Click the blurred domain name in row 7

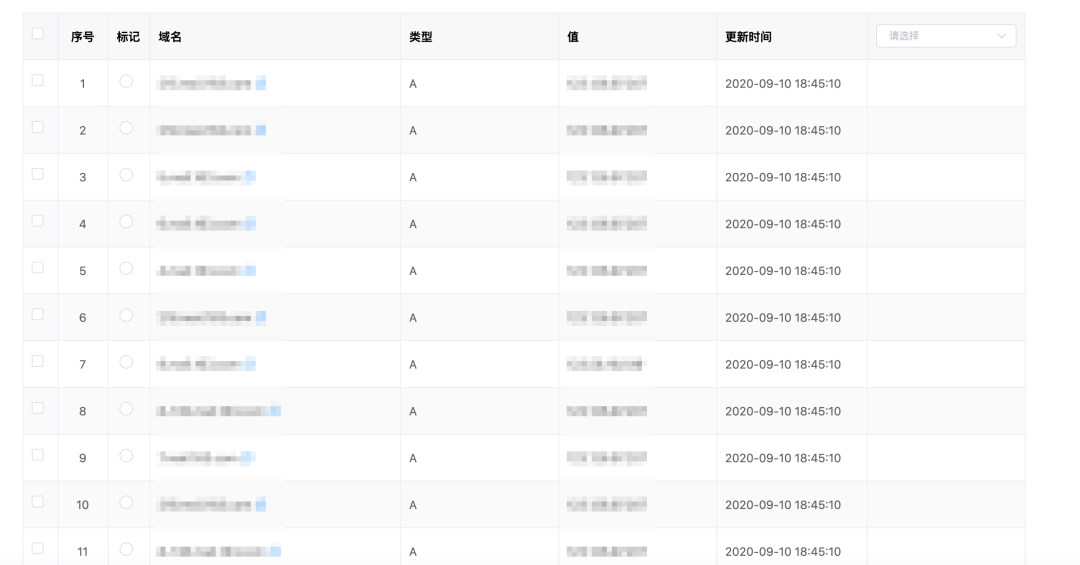pos(200,365)
